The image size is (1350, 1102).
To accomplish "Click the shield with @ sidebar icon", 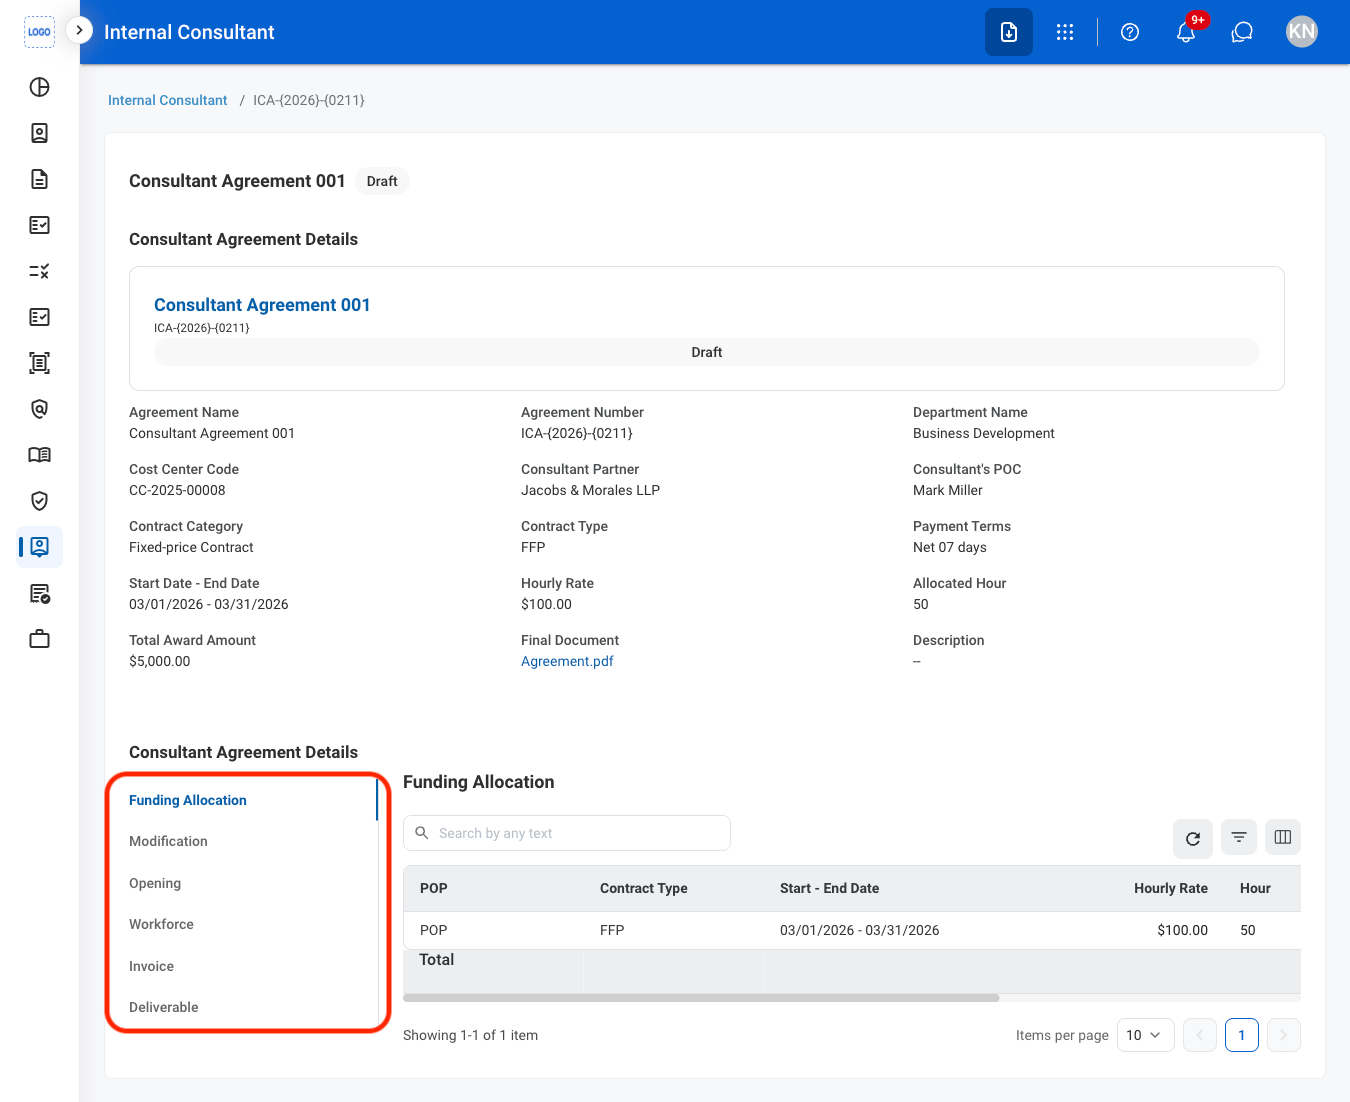I will [39, 409].
